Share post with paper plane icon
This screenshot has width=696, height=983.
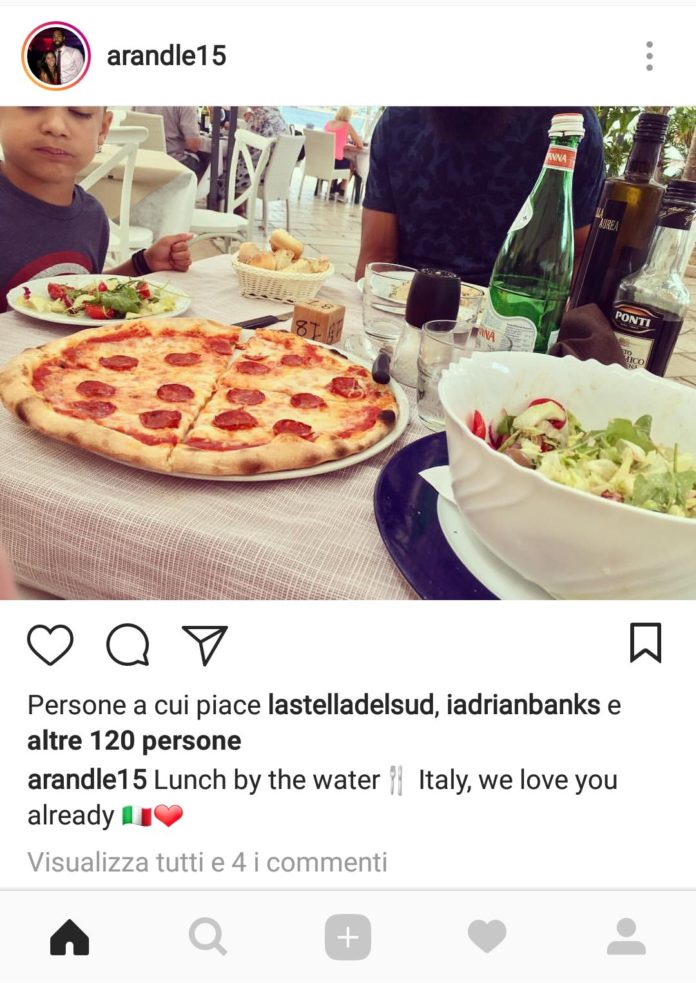(x=204, y=644)
